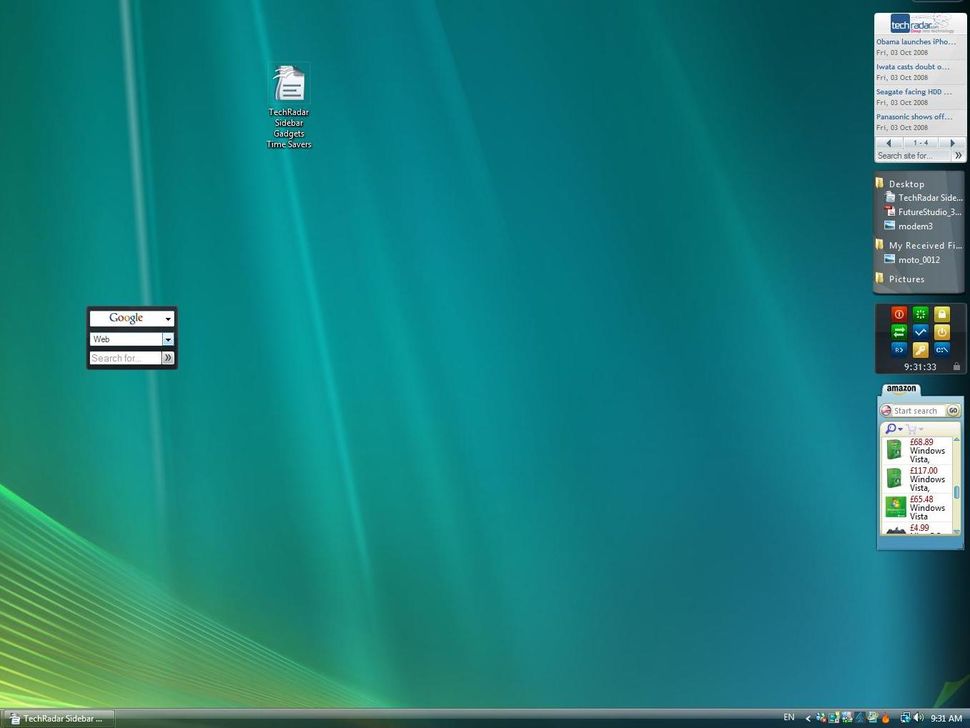Click the Search site for input box

point(915,156)
